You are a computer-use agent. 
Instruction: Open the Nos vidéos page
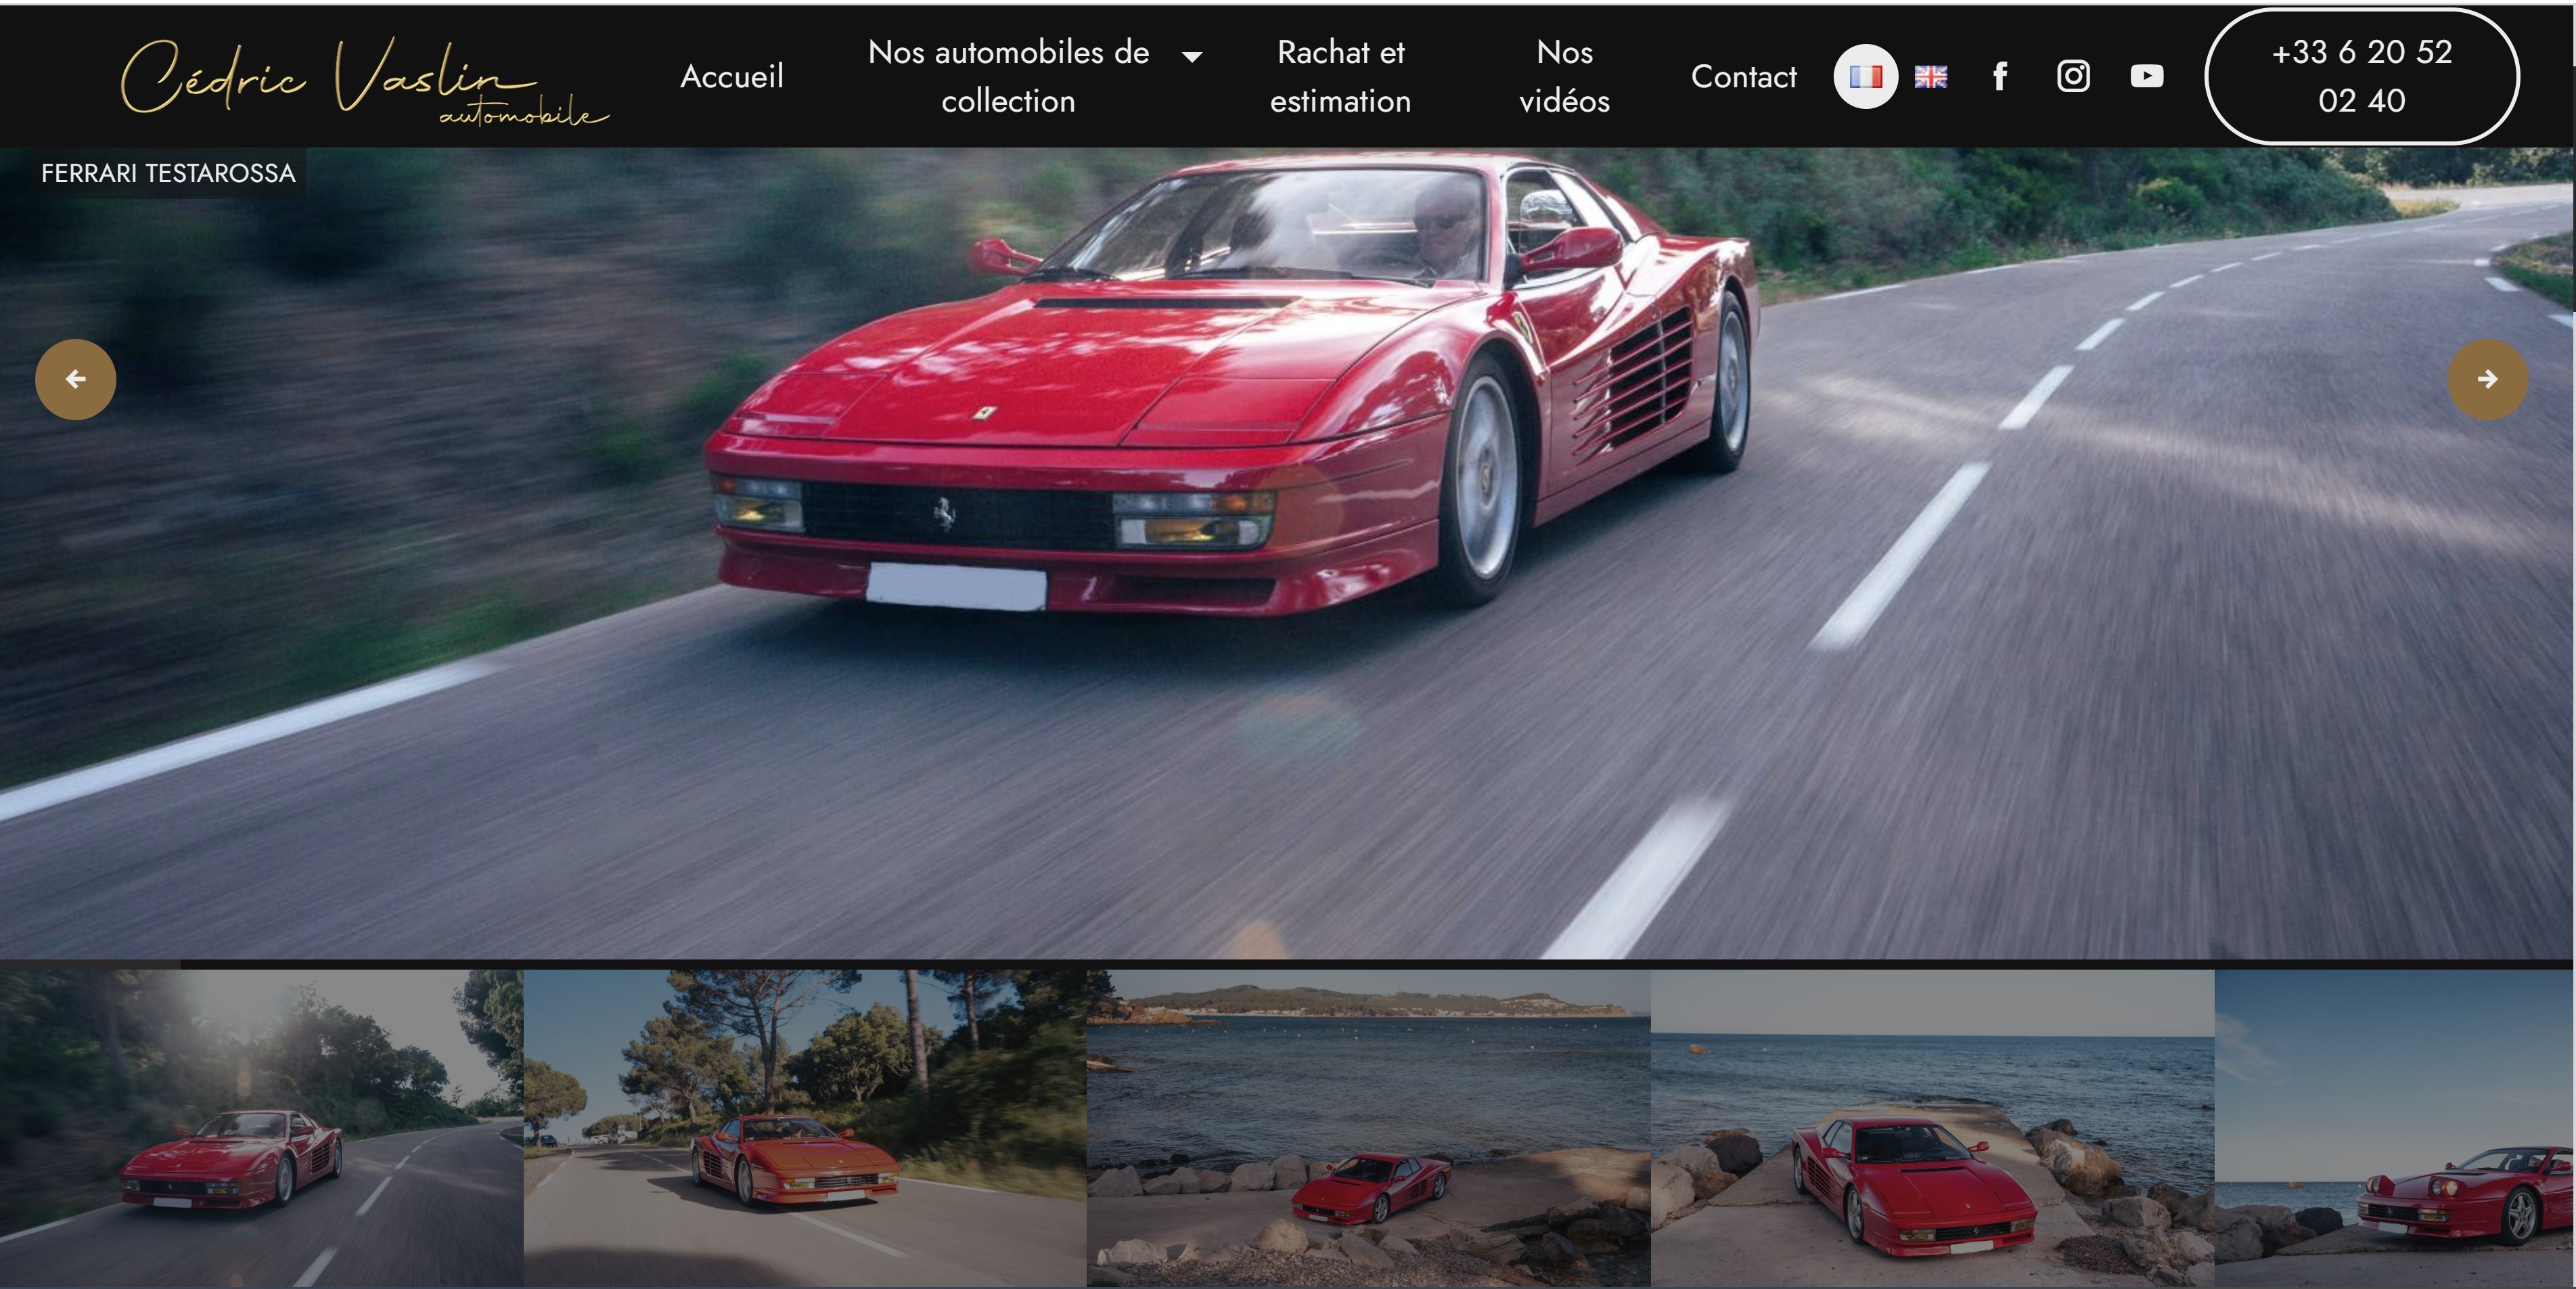1564,76
